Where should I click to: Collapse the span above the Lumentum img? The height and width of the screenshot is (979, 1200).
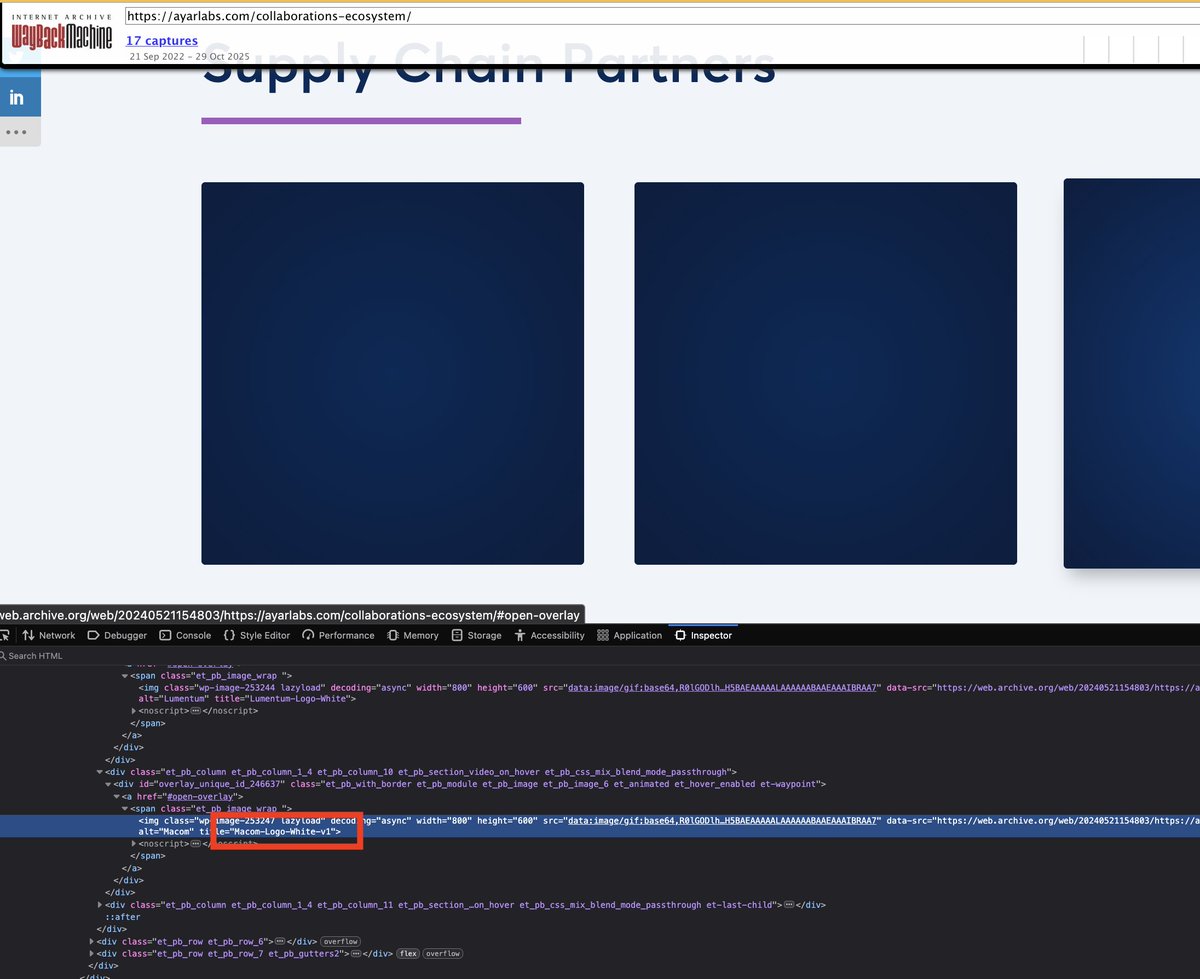tap(125, 676)
